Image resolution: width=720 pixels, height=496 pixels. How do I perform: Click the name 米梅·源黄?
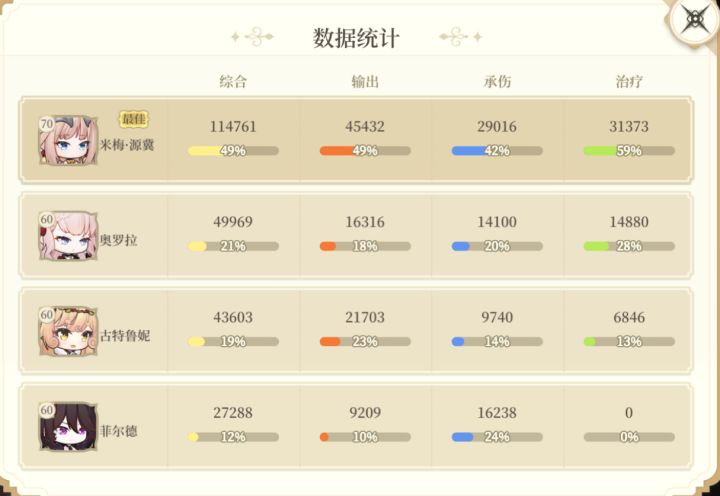(x=127, y=145)
